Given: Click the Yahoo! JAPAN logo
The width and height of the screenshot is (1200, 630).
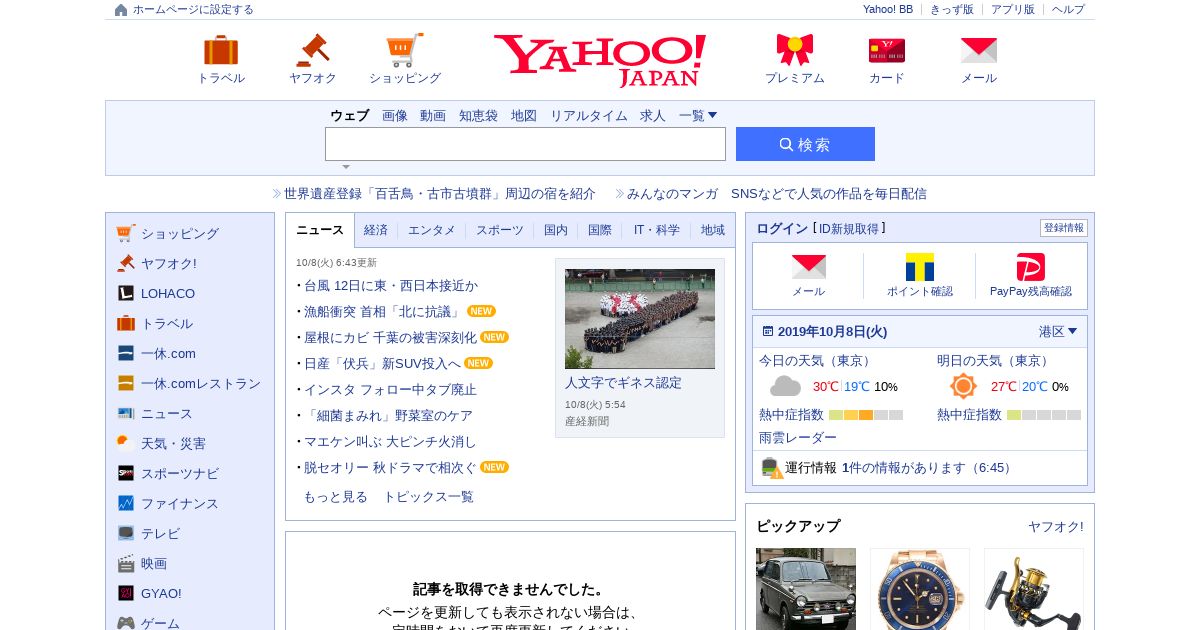Looking at the screenshot, I should (600, 60).
